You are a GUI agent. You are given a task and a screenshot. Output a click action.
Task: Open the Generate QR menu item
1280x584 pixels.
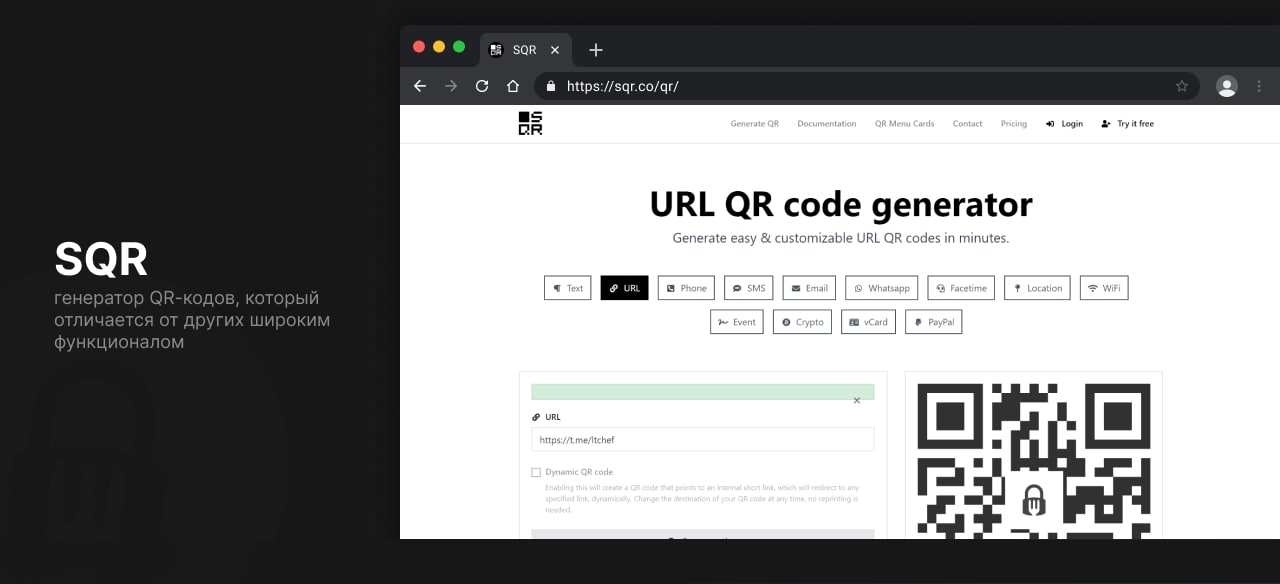[x=754, y=124]
